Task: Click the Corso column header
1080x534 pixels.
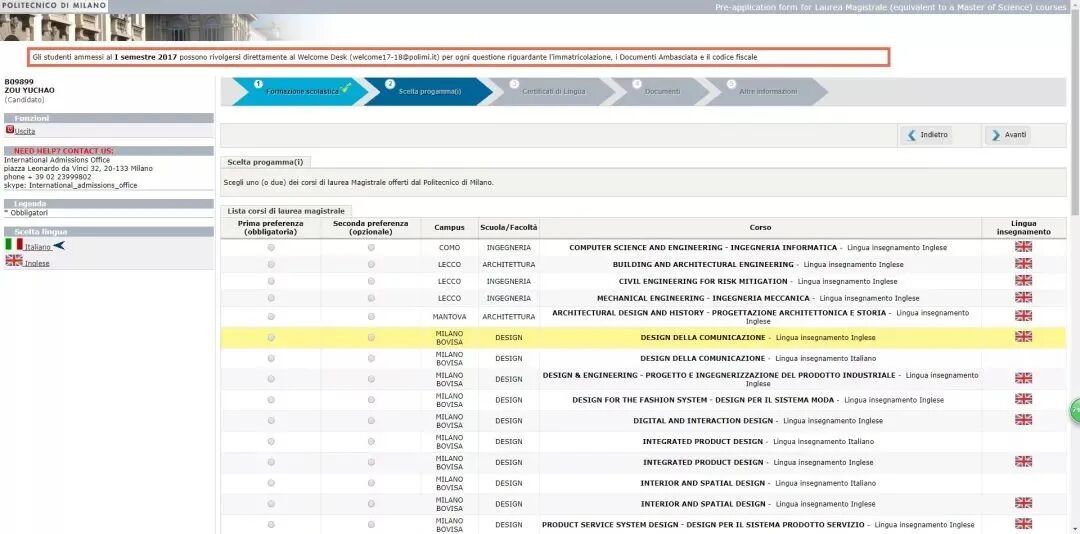Action: pos(760,228)
